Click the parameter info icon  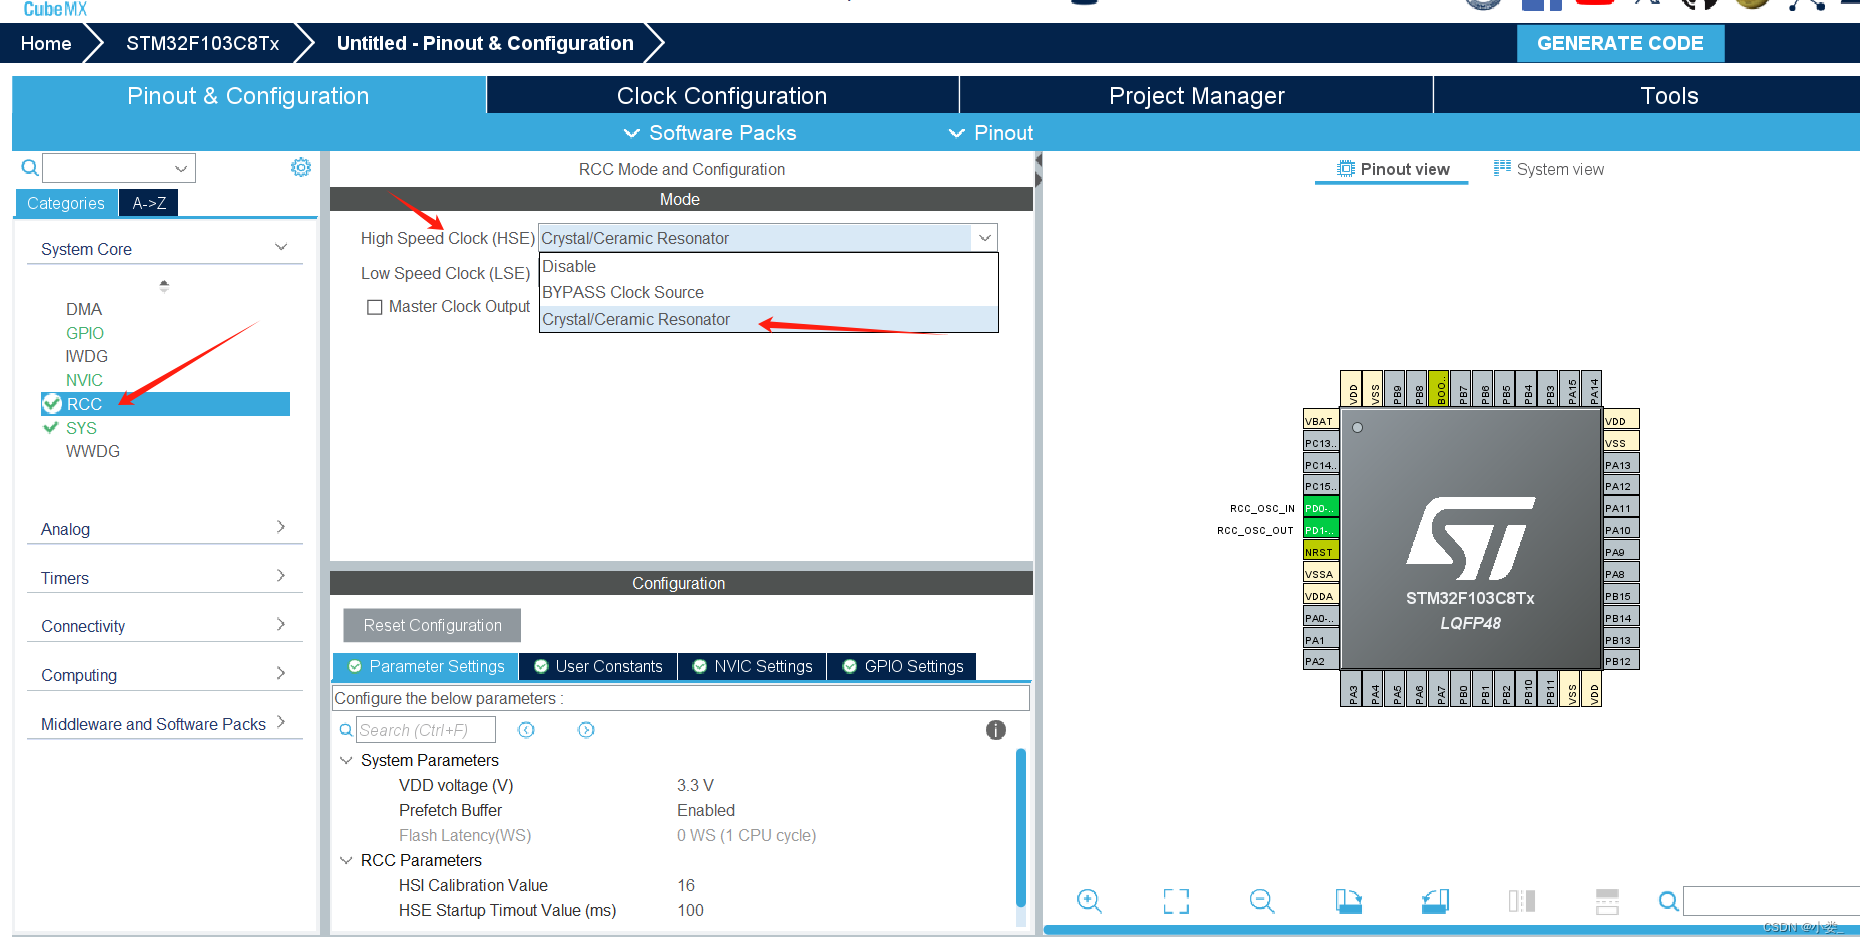click(995, 730)
